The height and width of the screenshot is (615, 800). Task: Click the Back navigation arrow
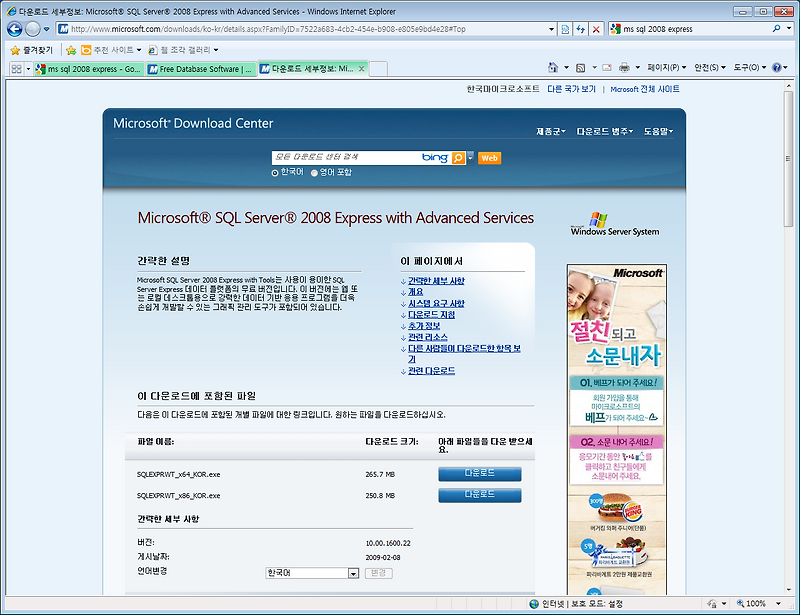point(14,29)
